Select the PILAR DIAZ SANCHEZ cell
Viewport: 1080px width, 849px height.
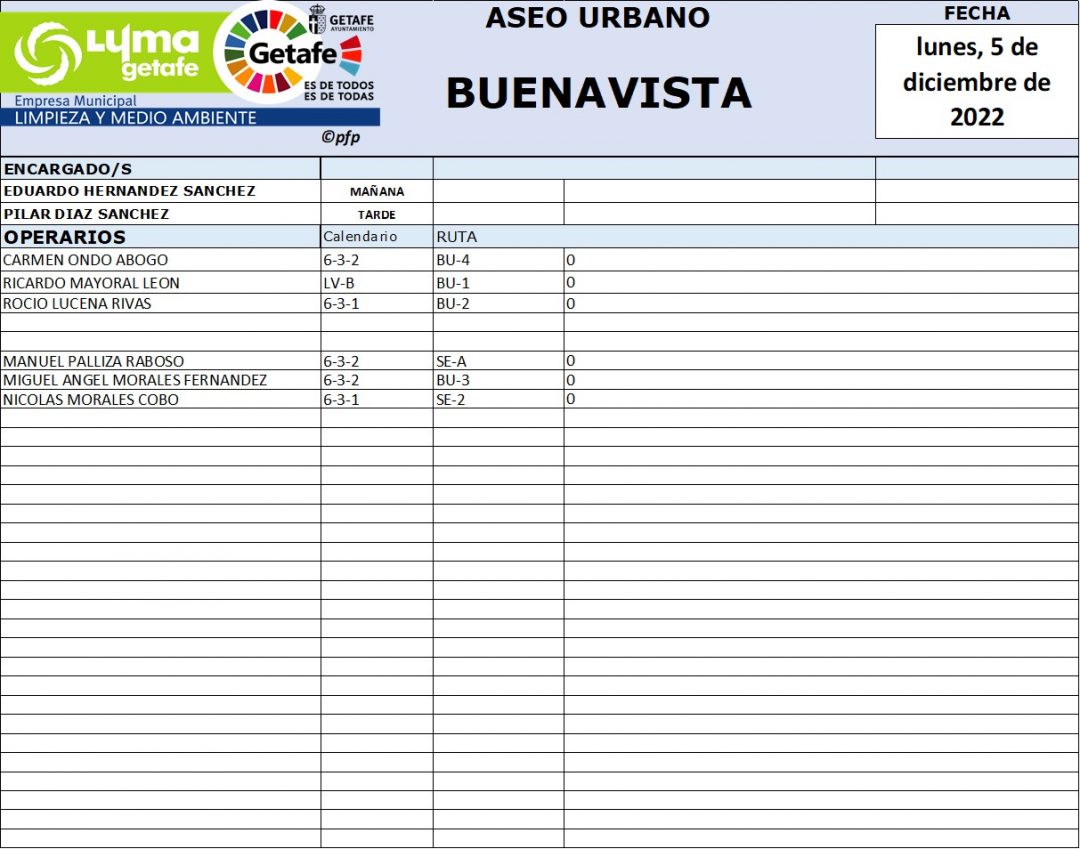tap(87, 214)
